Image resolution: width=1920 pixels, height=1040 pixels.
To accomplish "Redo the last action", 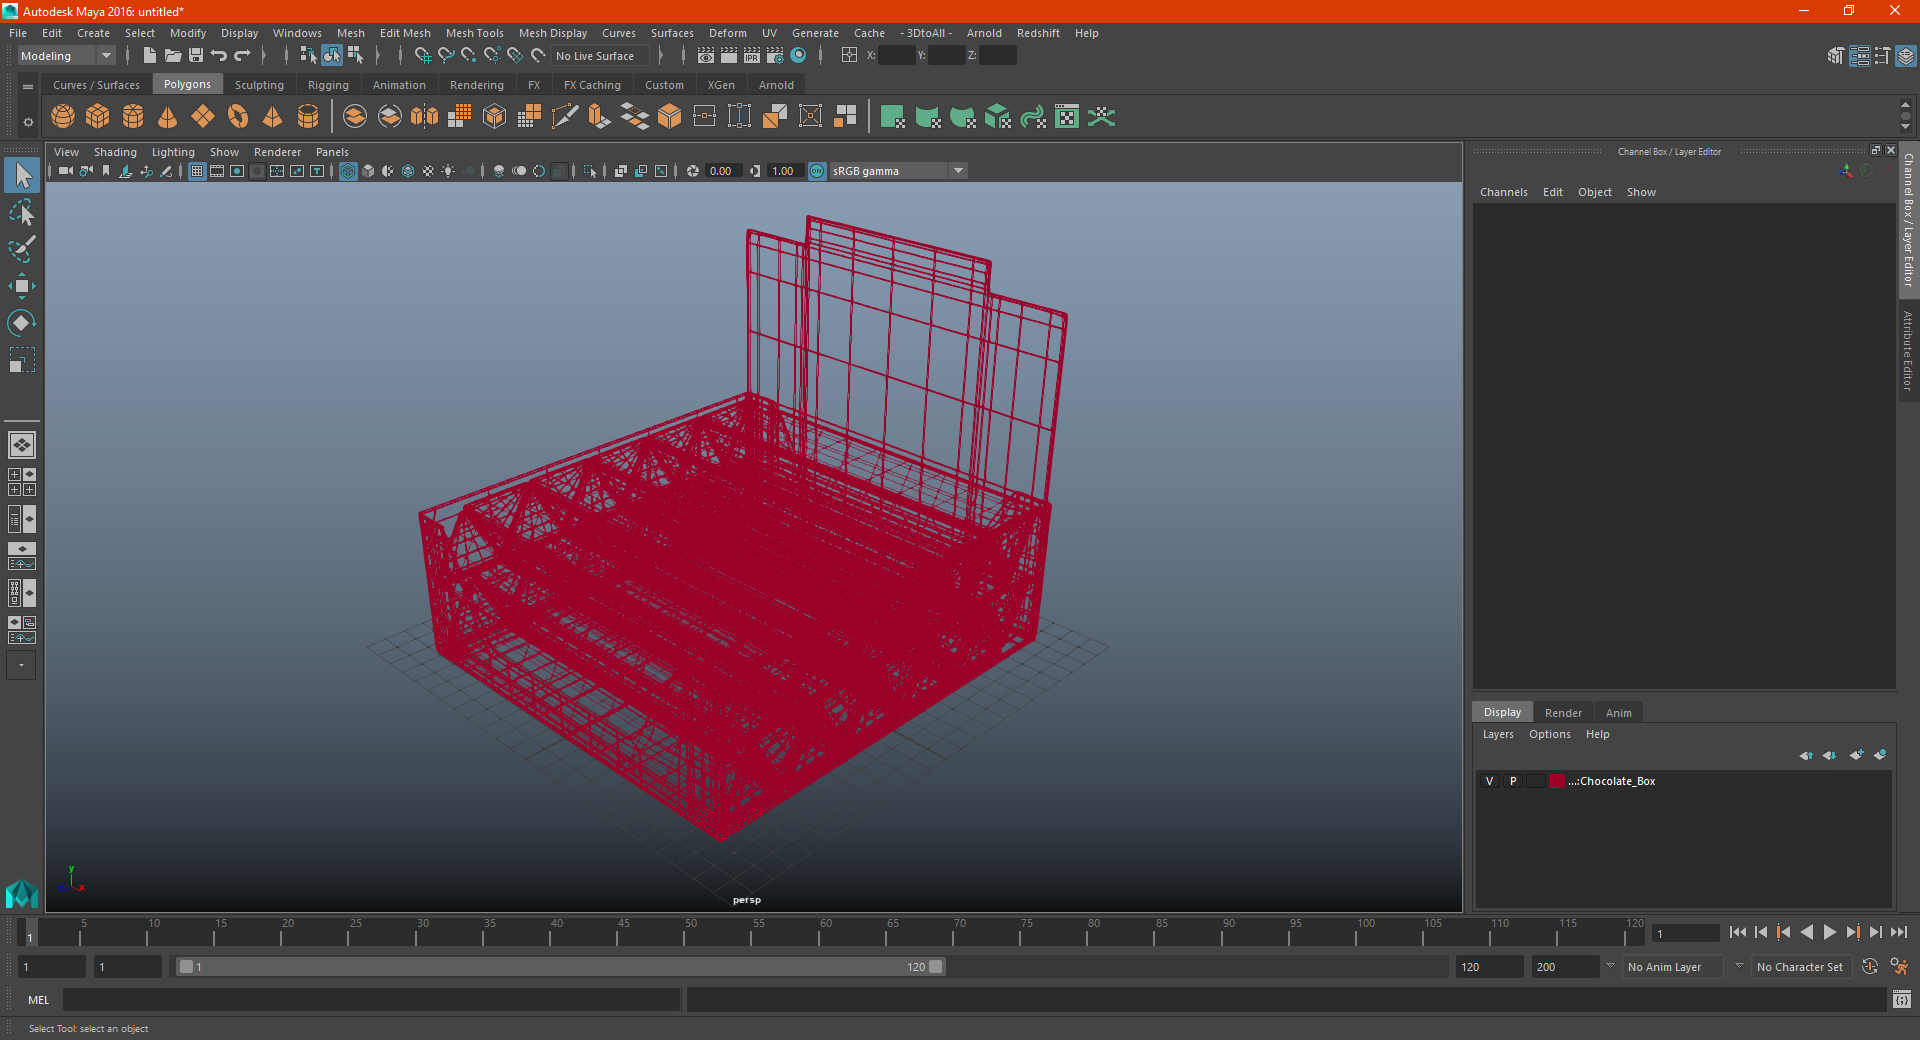I will (x=242, y=56).
